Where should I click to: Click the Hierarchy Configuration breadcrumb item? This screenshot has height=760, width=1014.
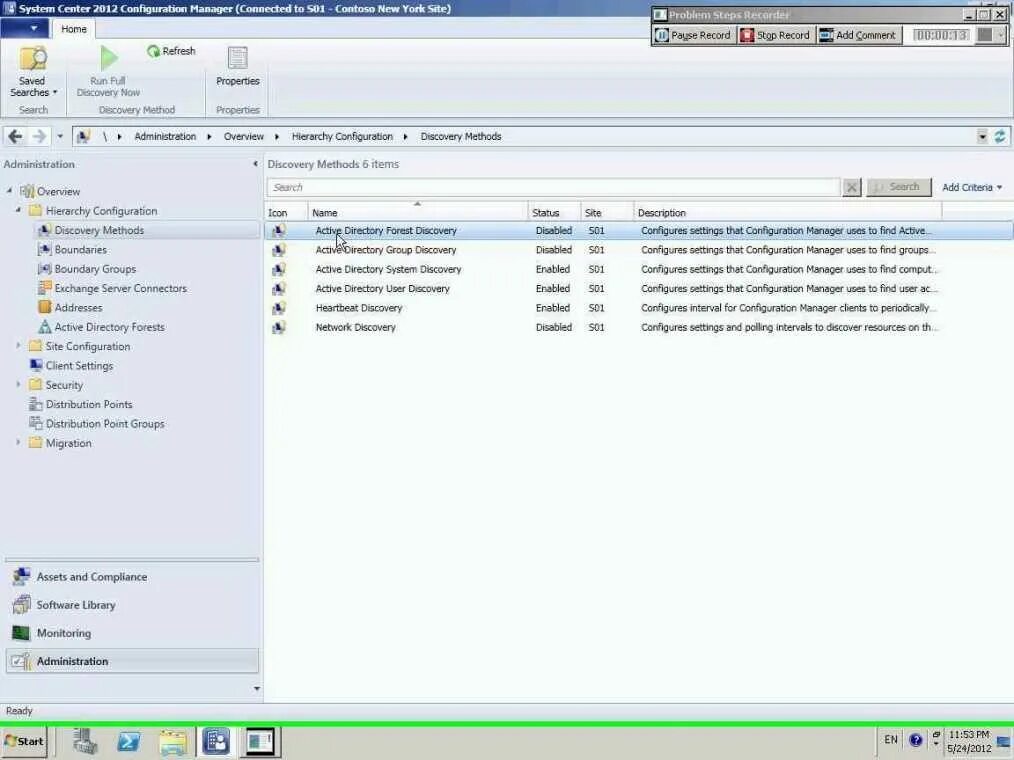tap(342, 136)
